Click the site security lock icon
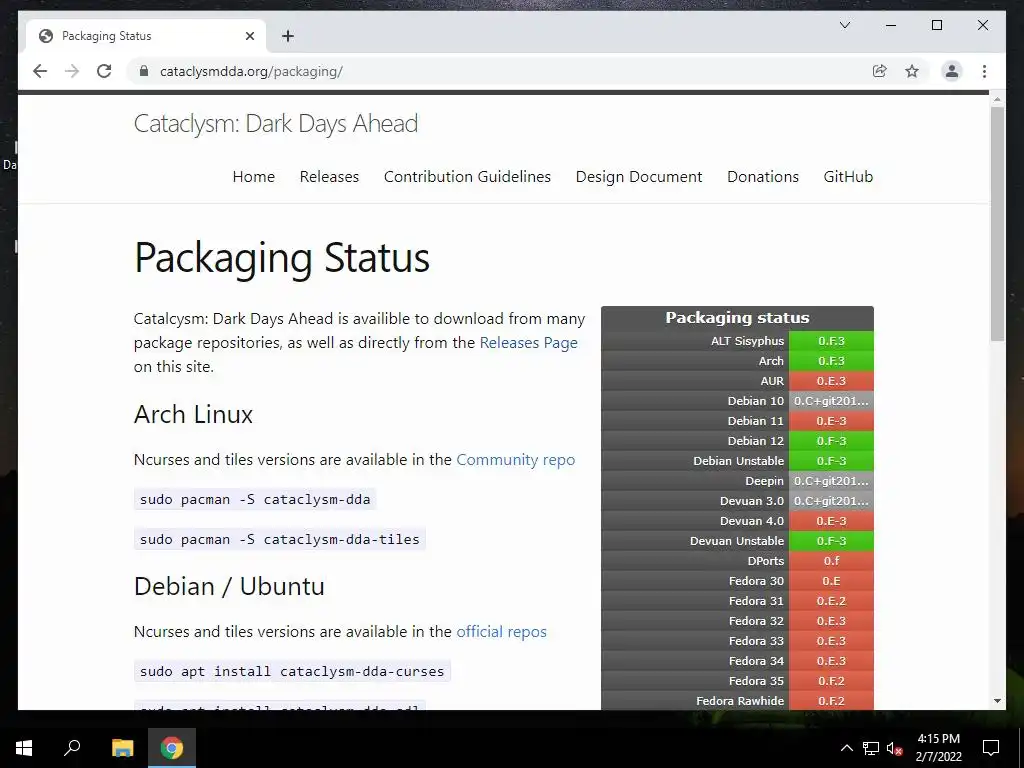 coord(144,71)
